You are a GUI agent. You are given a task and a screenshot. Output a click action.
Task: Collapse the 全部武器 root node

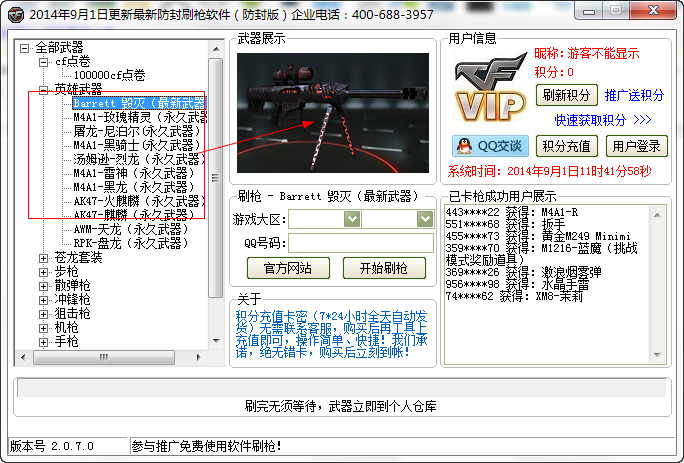(25, 48)
